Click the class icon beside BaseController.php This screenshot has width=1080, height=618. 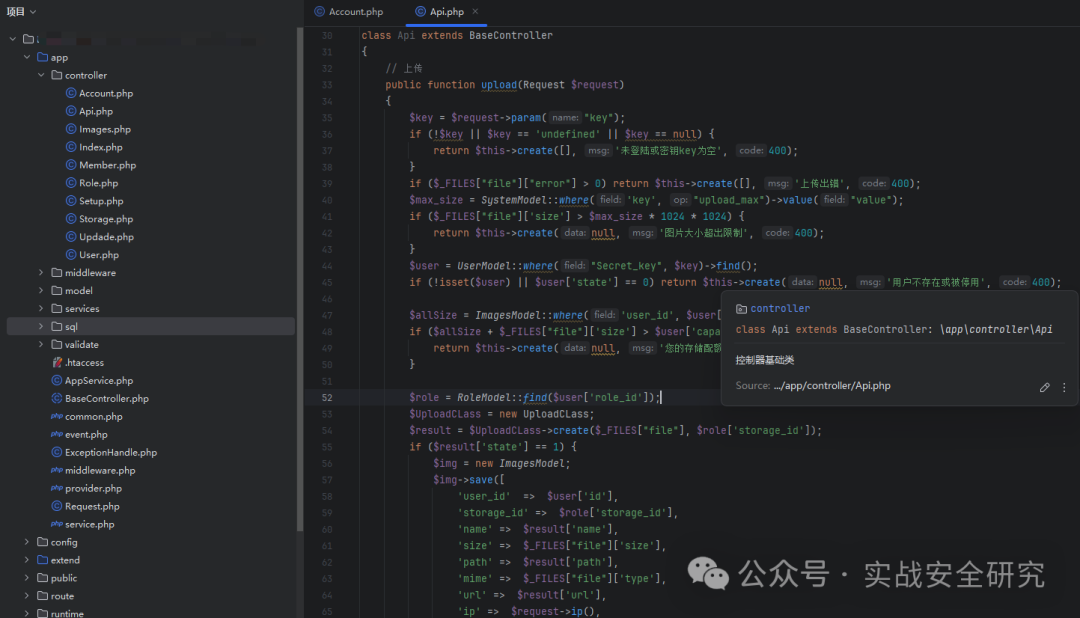56,398
